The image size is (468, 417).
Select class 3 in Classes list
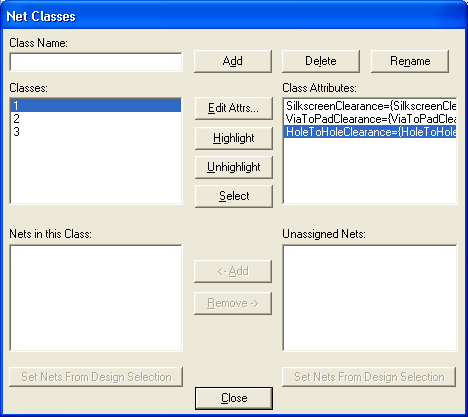coord(96,132)
